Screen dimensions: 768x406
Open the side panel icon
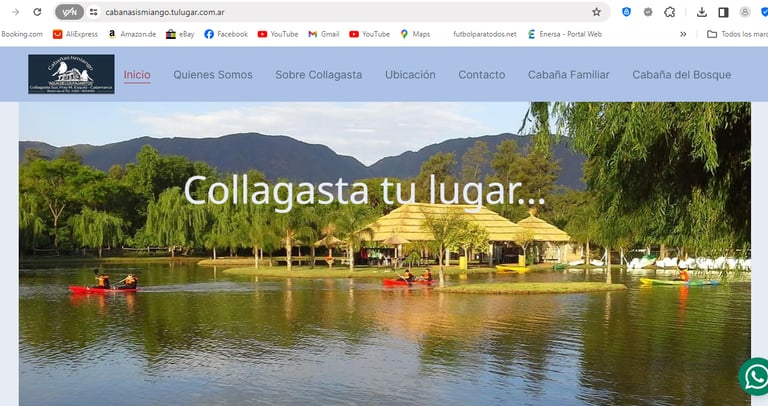click(x=723, y=12)
